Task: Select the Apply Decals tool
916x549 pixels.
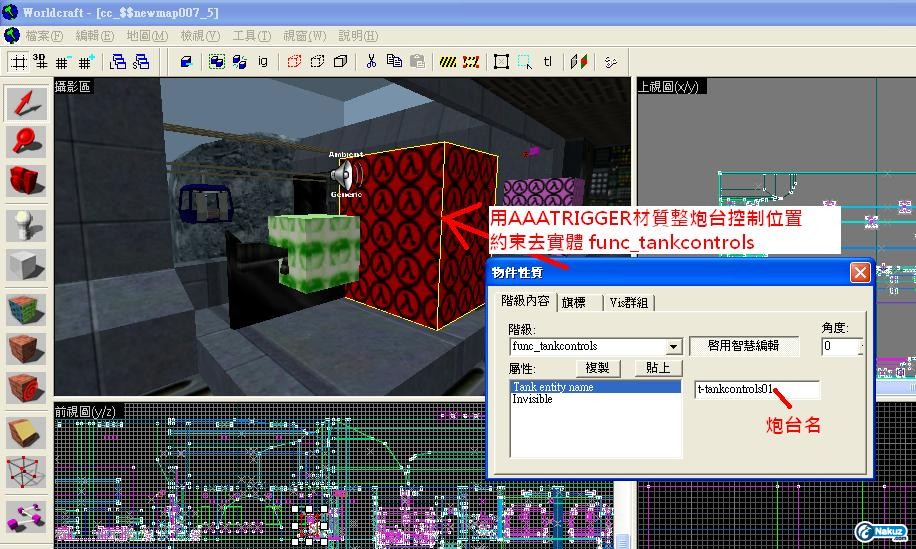Action: (x=26, y=388)
